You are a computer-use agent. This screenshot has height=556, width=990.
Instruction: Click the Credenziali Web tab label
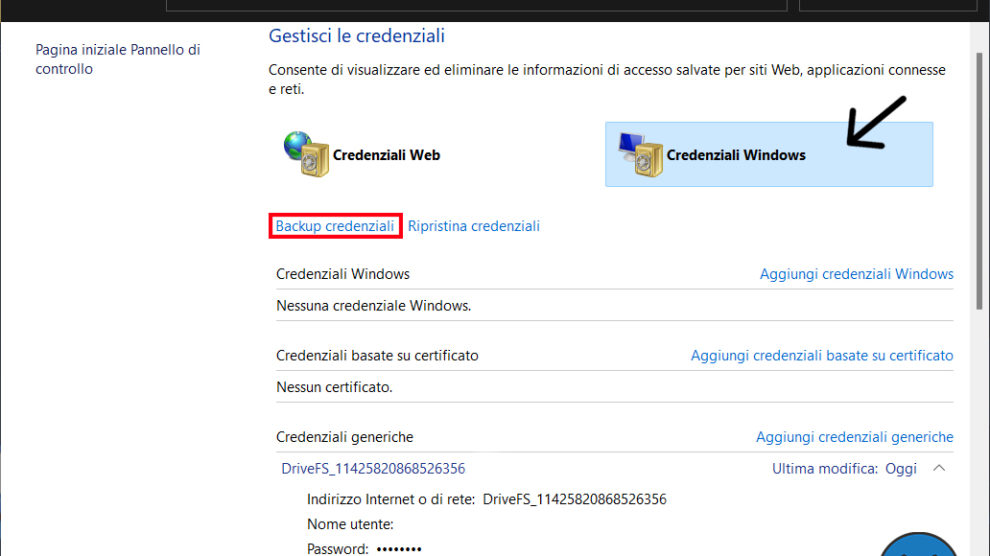(386, 155)
